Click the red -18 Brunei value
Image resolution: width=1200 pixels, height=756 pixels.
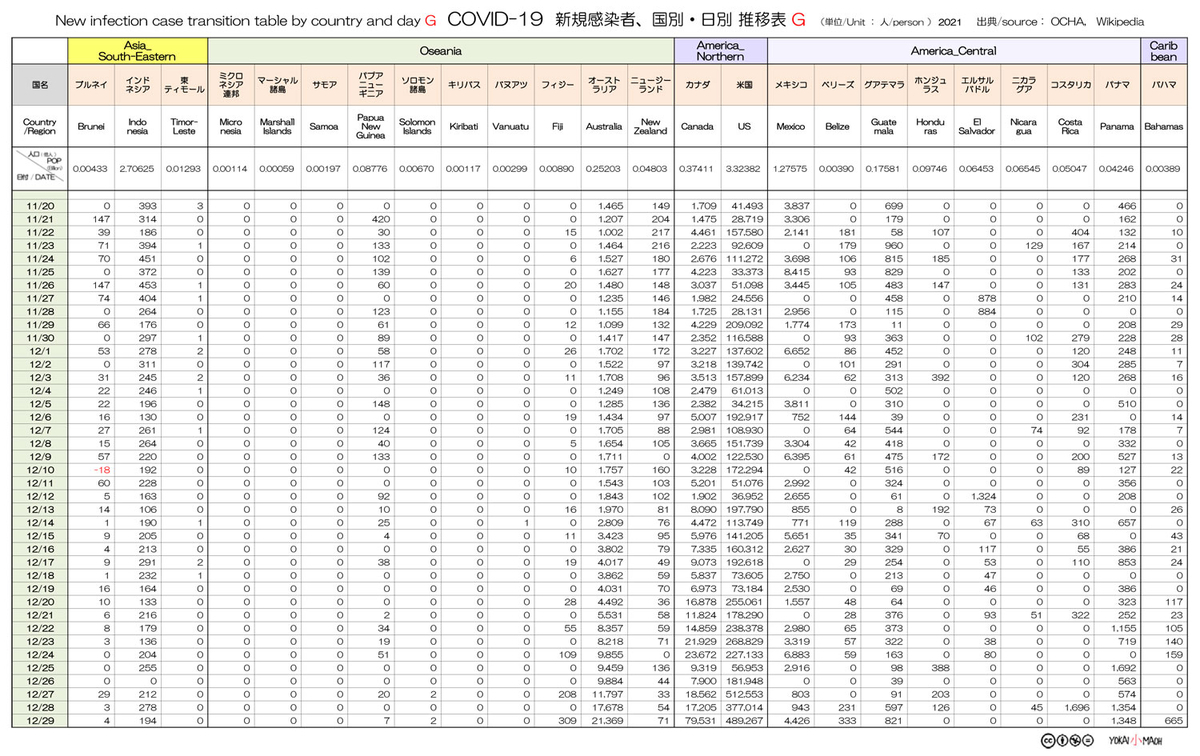[98, 468]
